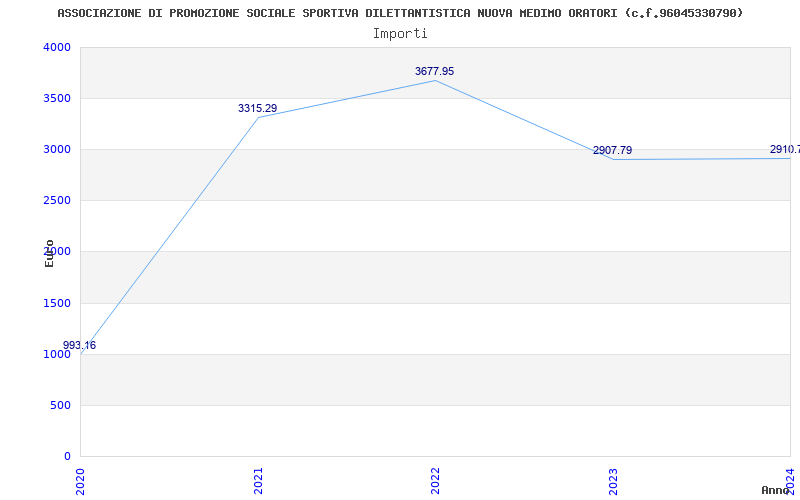
Task: Click the 3500 y-axis tick label
Action: click(x=57, y=98)
